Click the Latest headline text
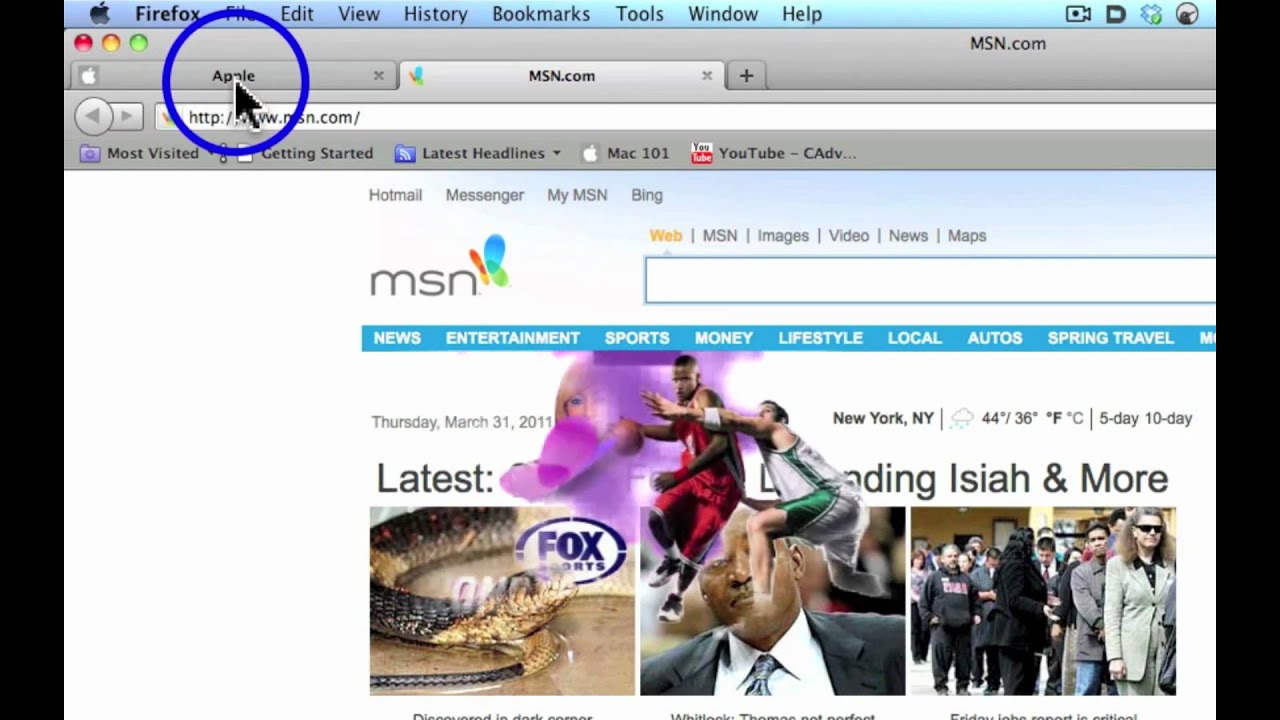Image resolution: width=1280 pixels, height=720 pixels. [x=772, y=479]
